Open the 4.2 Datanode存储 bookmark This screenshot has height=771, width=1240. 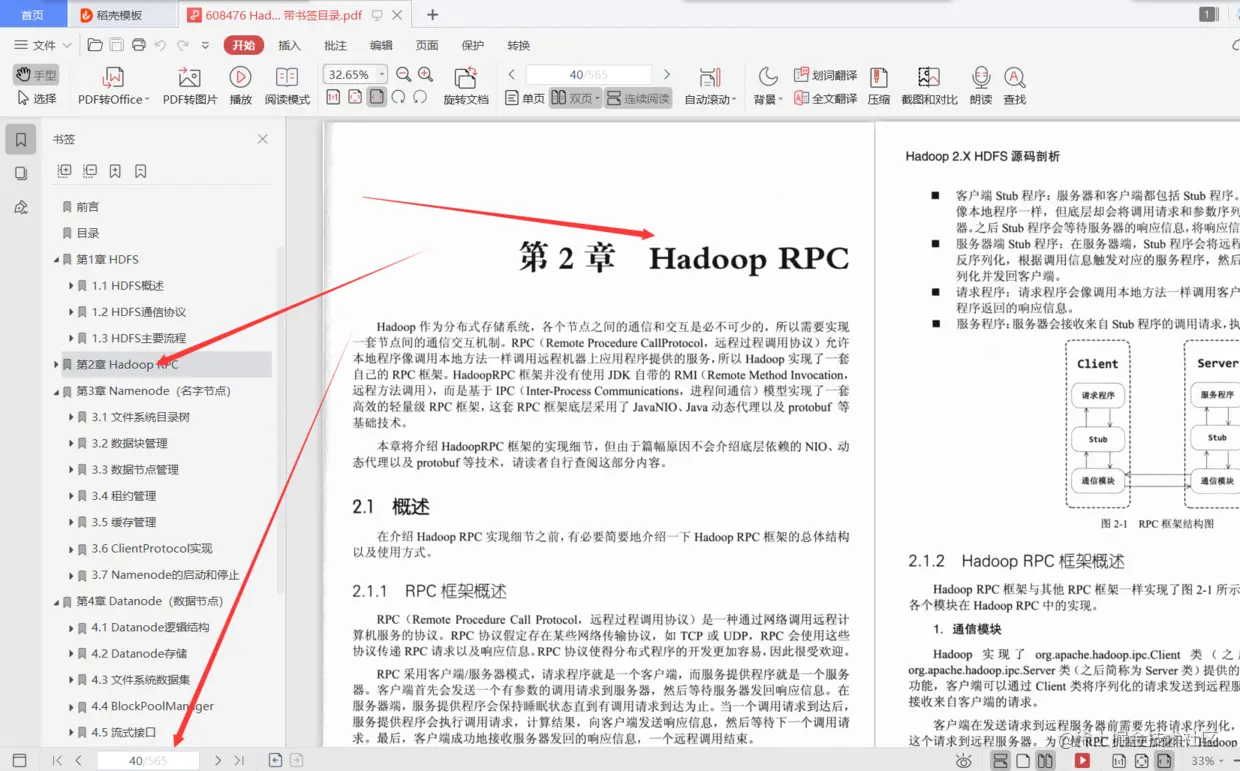pos(139,654)
